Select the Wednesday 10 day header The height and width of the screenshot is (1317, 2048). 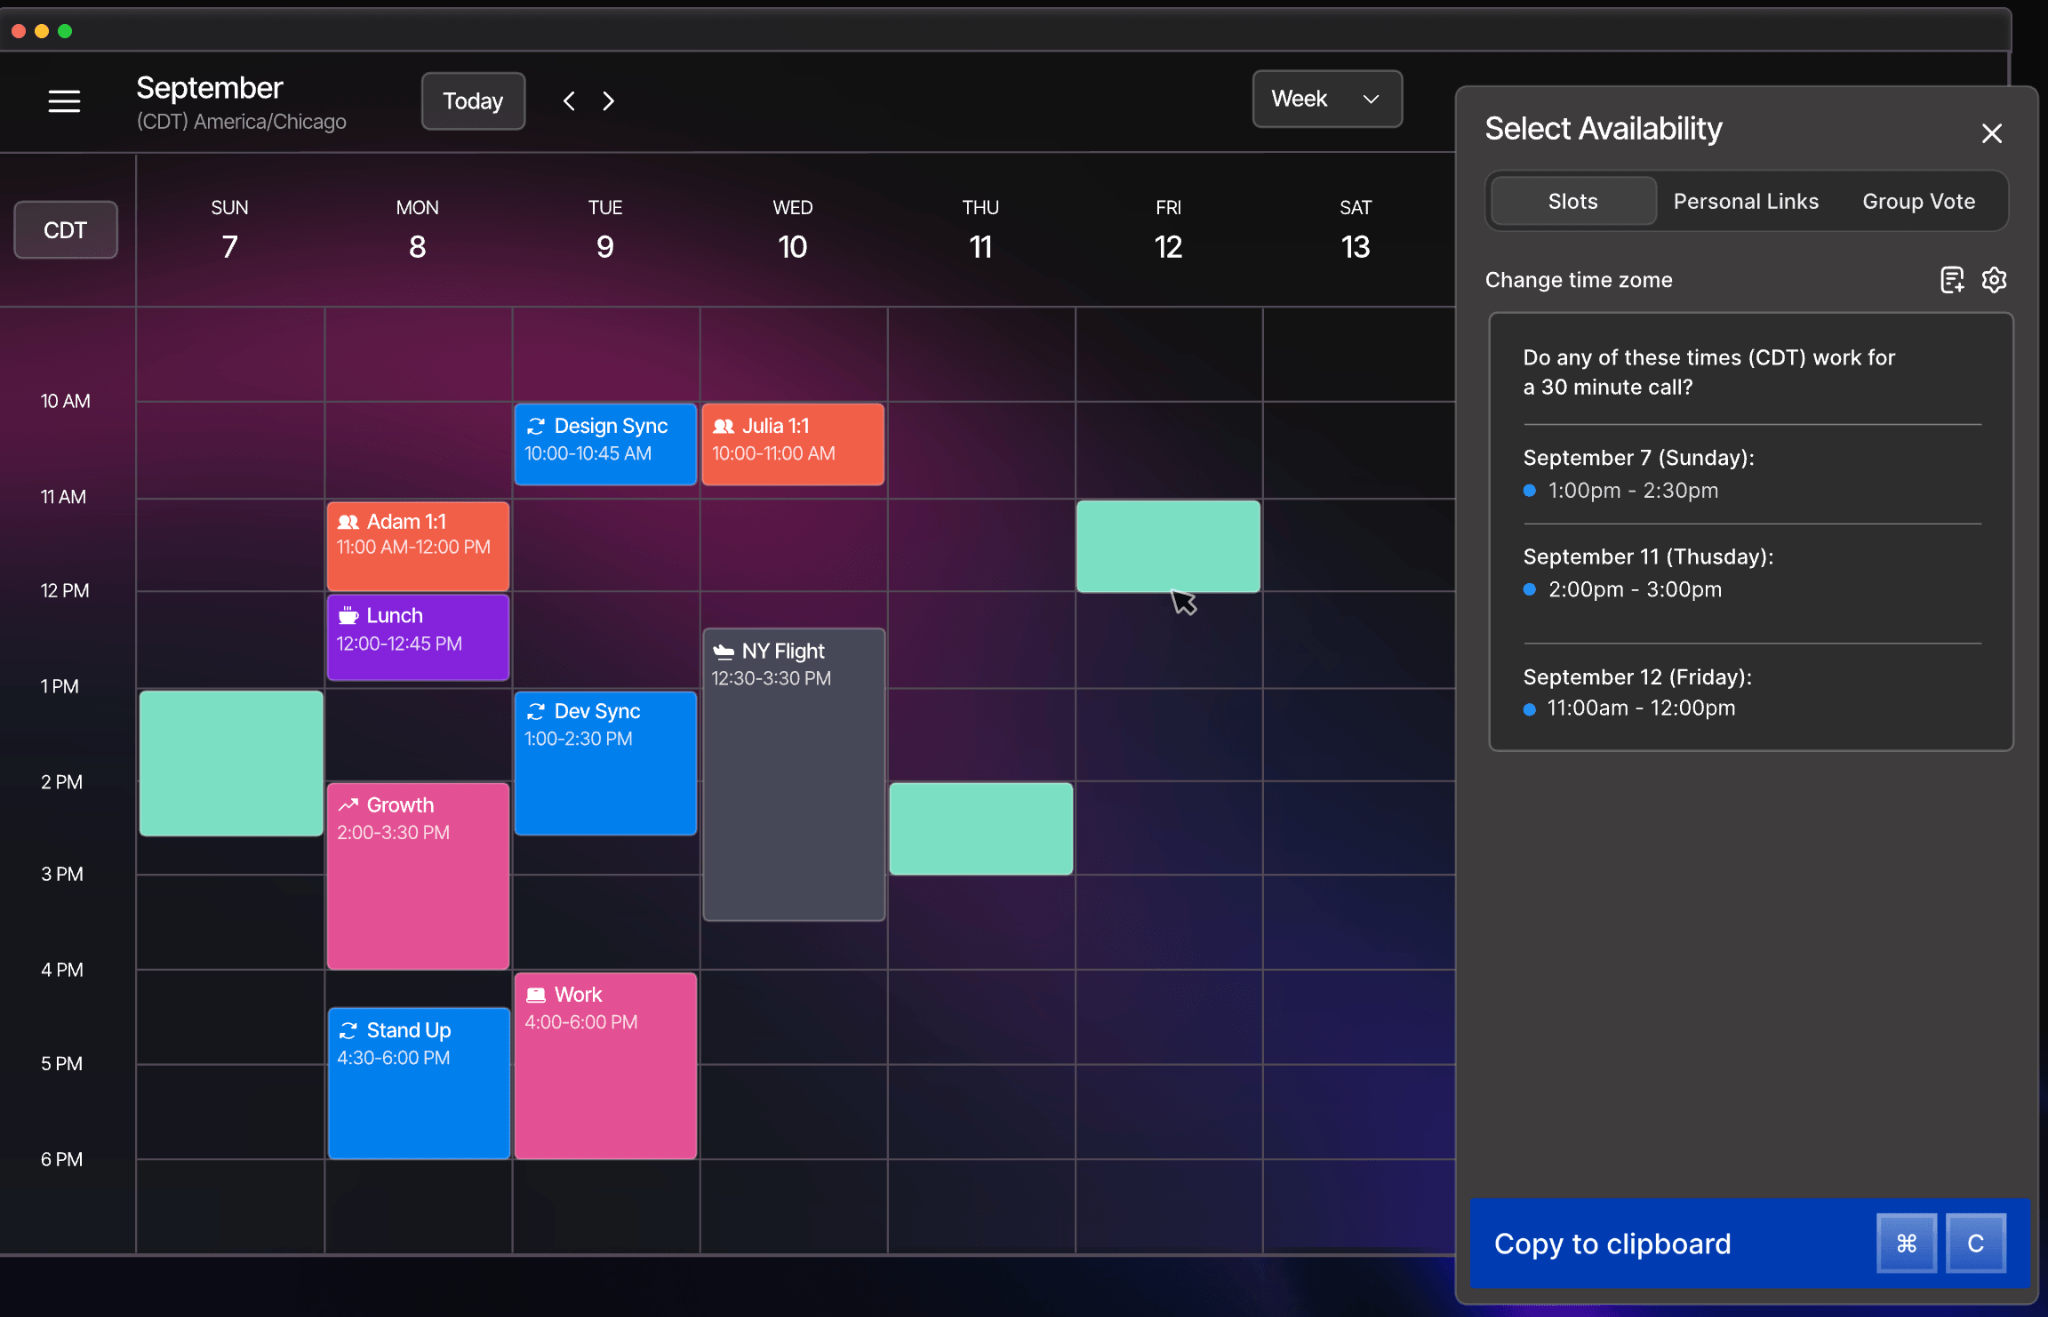point(792,230)
